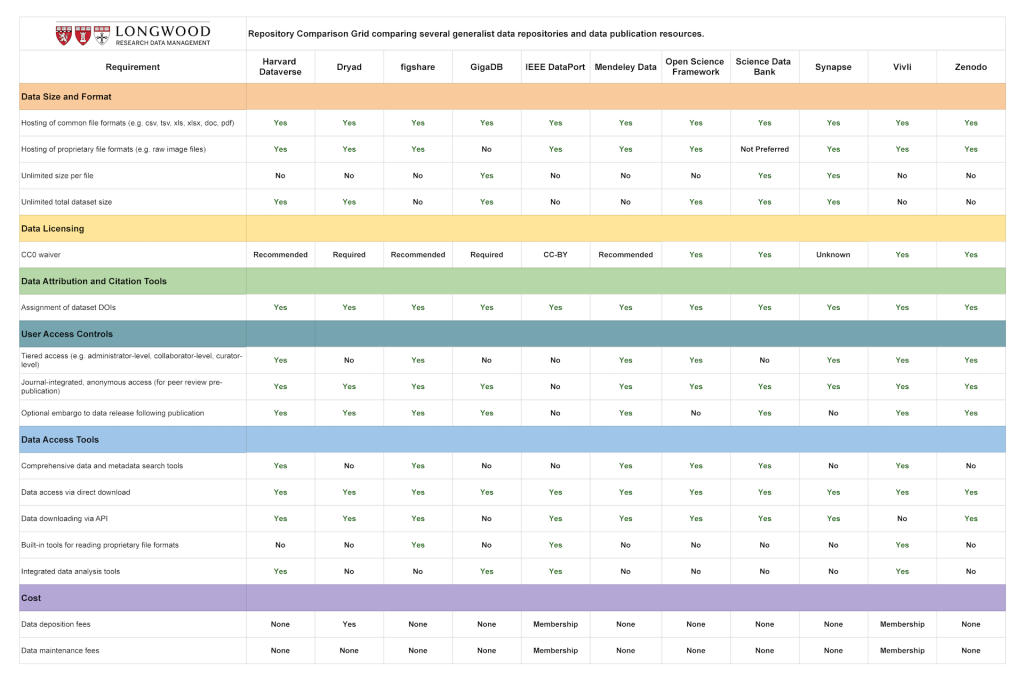Select the Synapse column header
This screenshot has width=1024, height=681.
[x=833, y=67]
